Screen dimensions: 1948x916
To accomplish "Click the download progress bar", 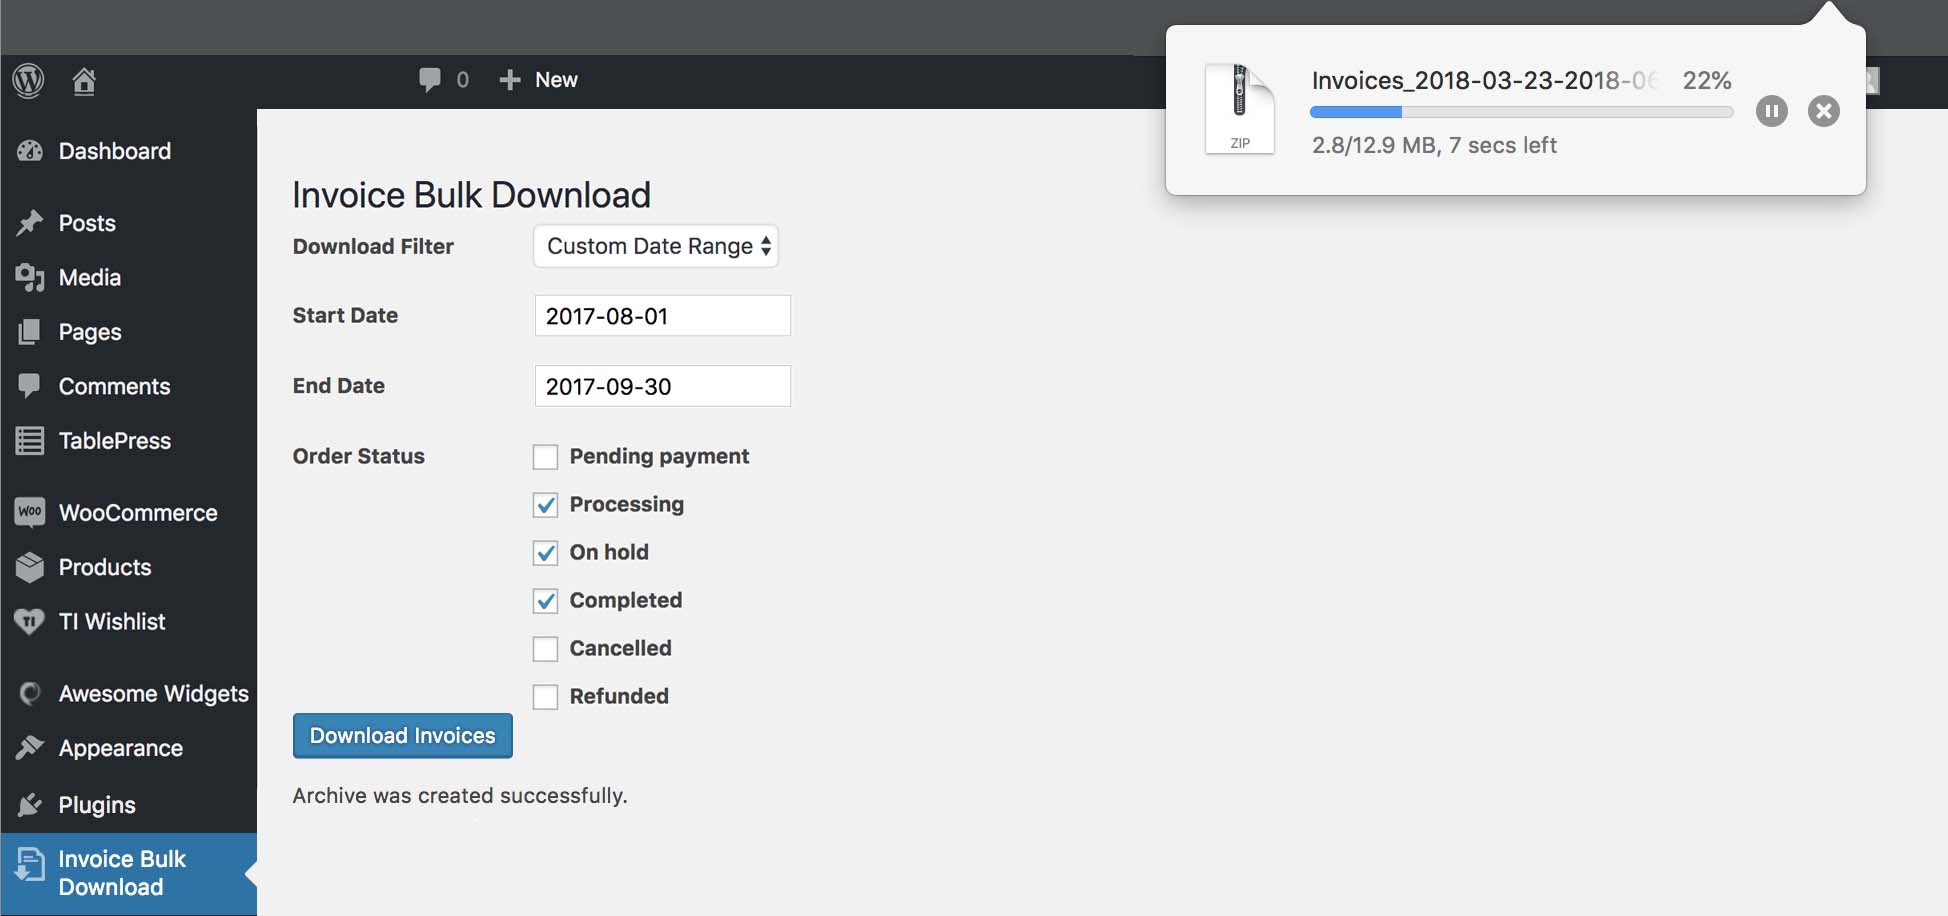I will pos(1520,112).
